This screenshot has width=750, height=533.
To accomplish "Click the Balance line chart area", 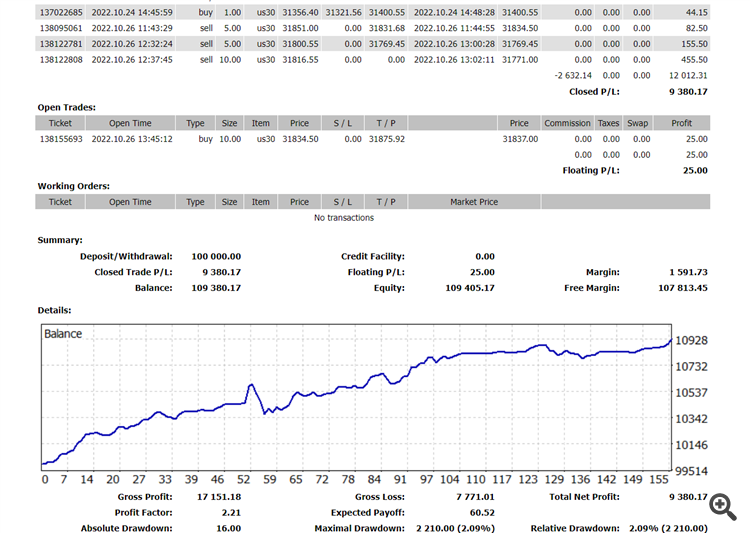I will coord(356,397).
